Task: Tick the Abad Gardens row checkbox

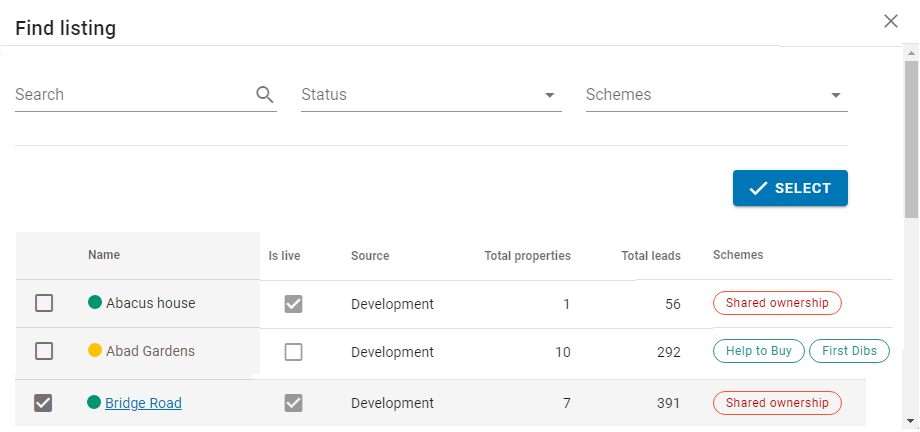Action: [x=44, y=351]
